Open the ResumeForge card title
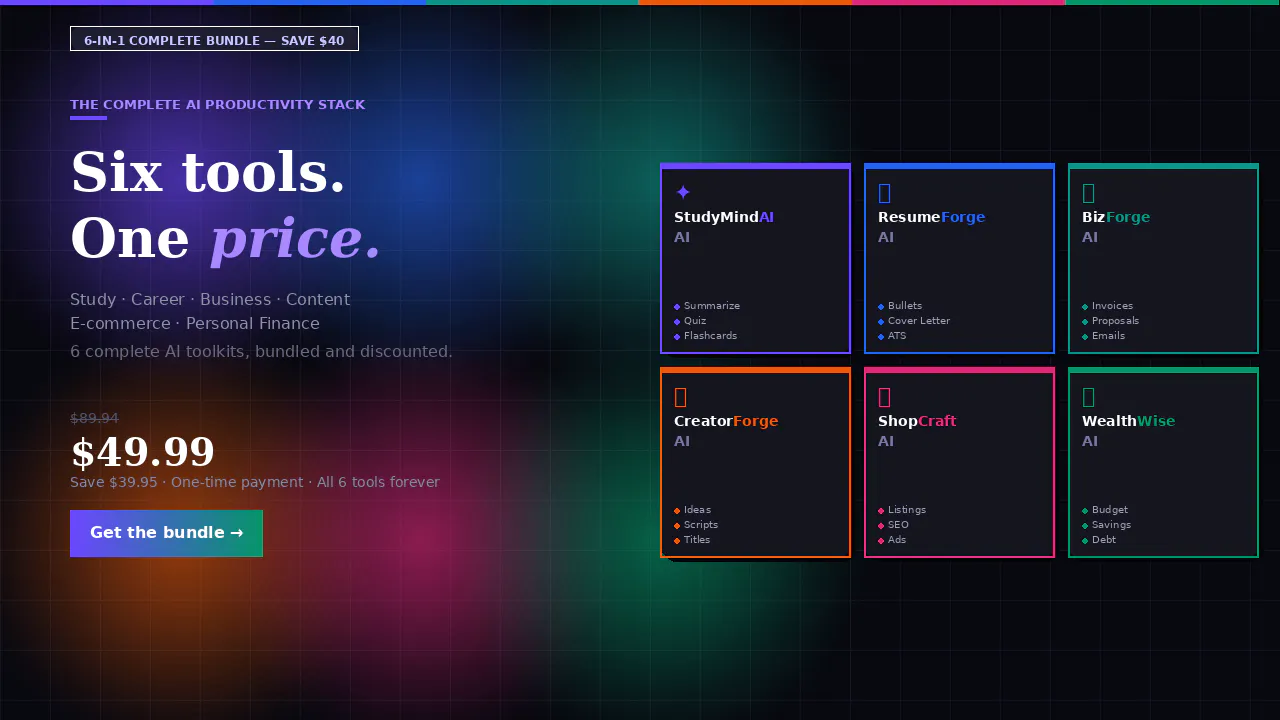1280x720 pixels. point(932,217)
